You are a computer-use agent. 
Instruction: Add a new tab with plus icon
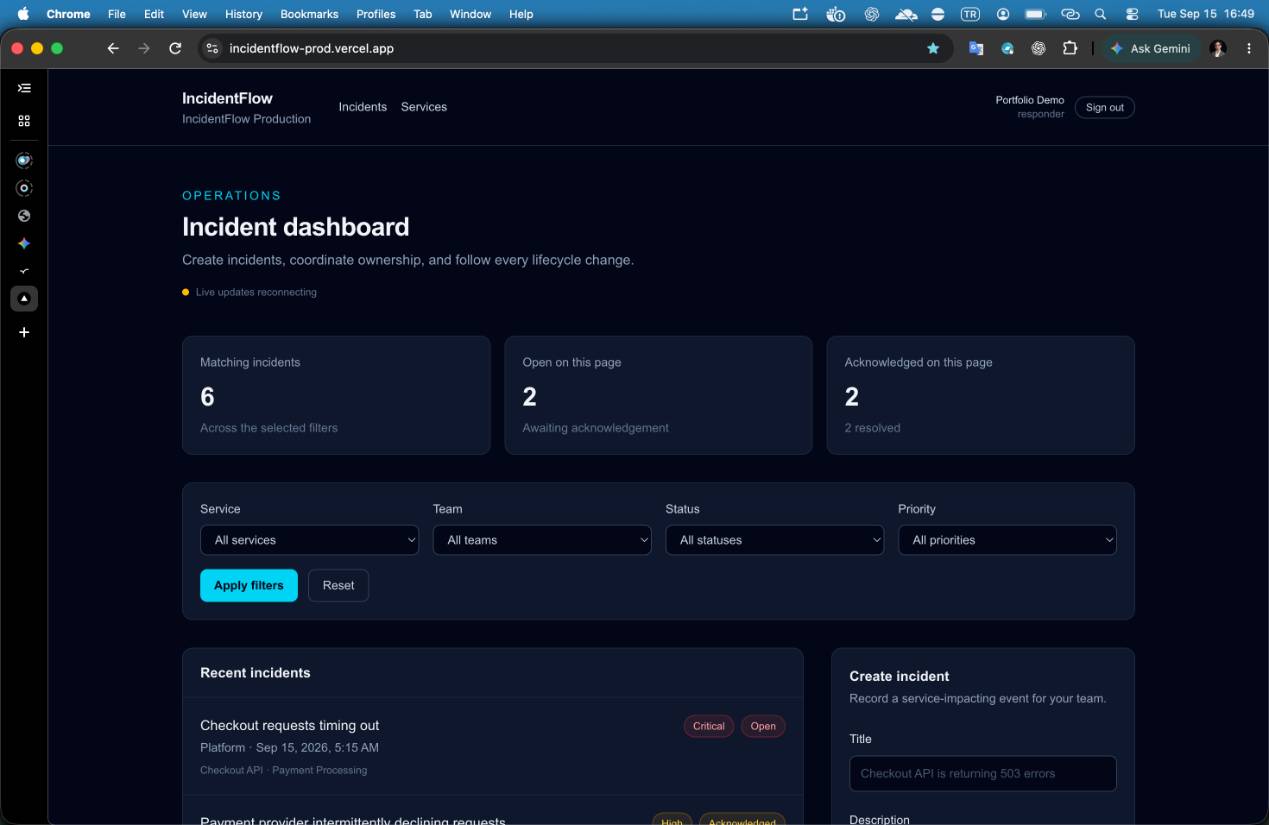tap(24, 332)
